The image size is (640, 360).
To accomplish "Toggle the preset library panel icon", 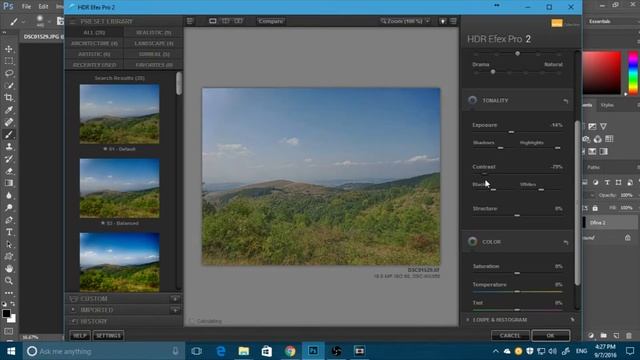I will coord(190,21).
